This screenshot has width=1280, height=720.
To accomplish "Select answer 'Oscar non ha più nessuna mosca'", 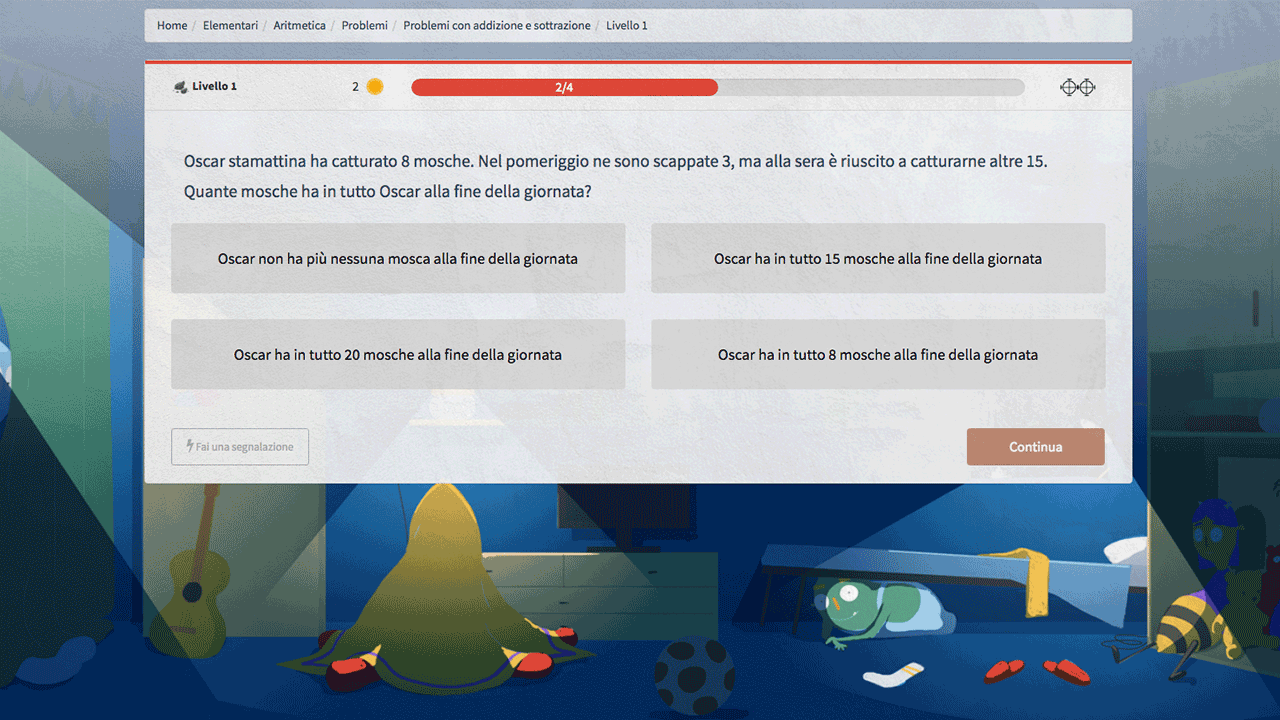I will coord(398,258).
